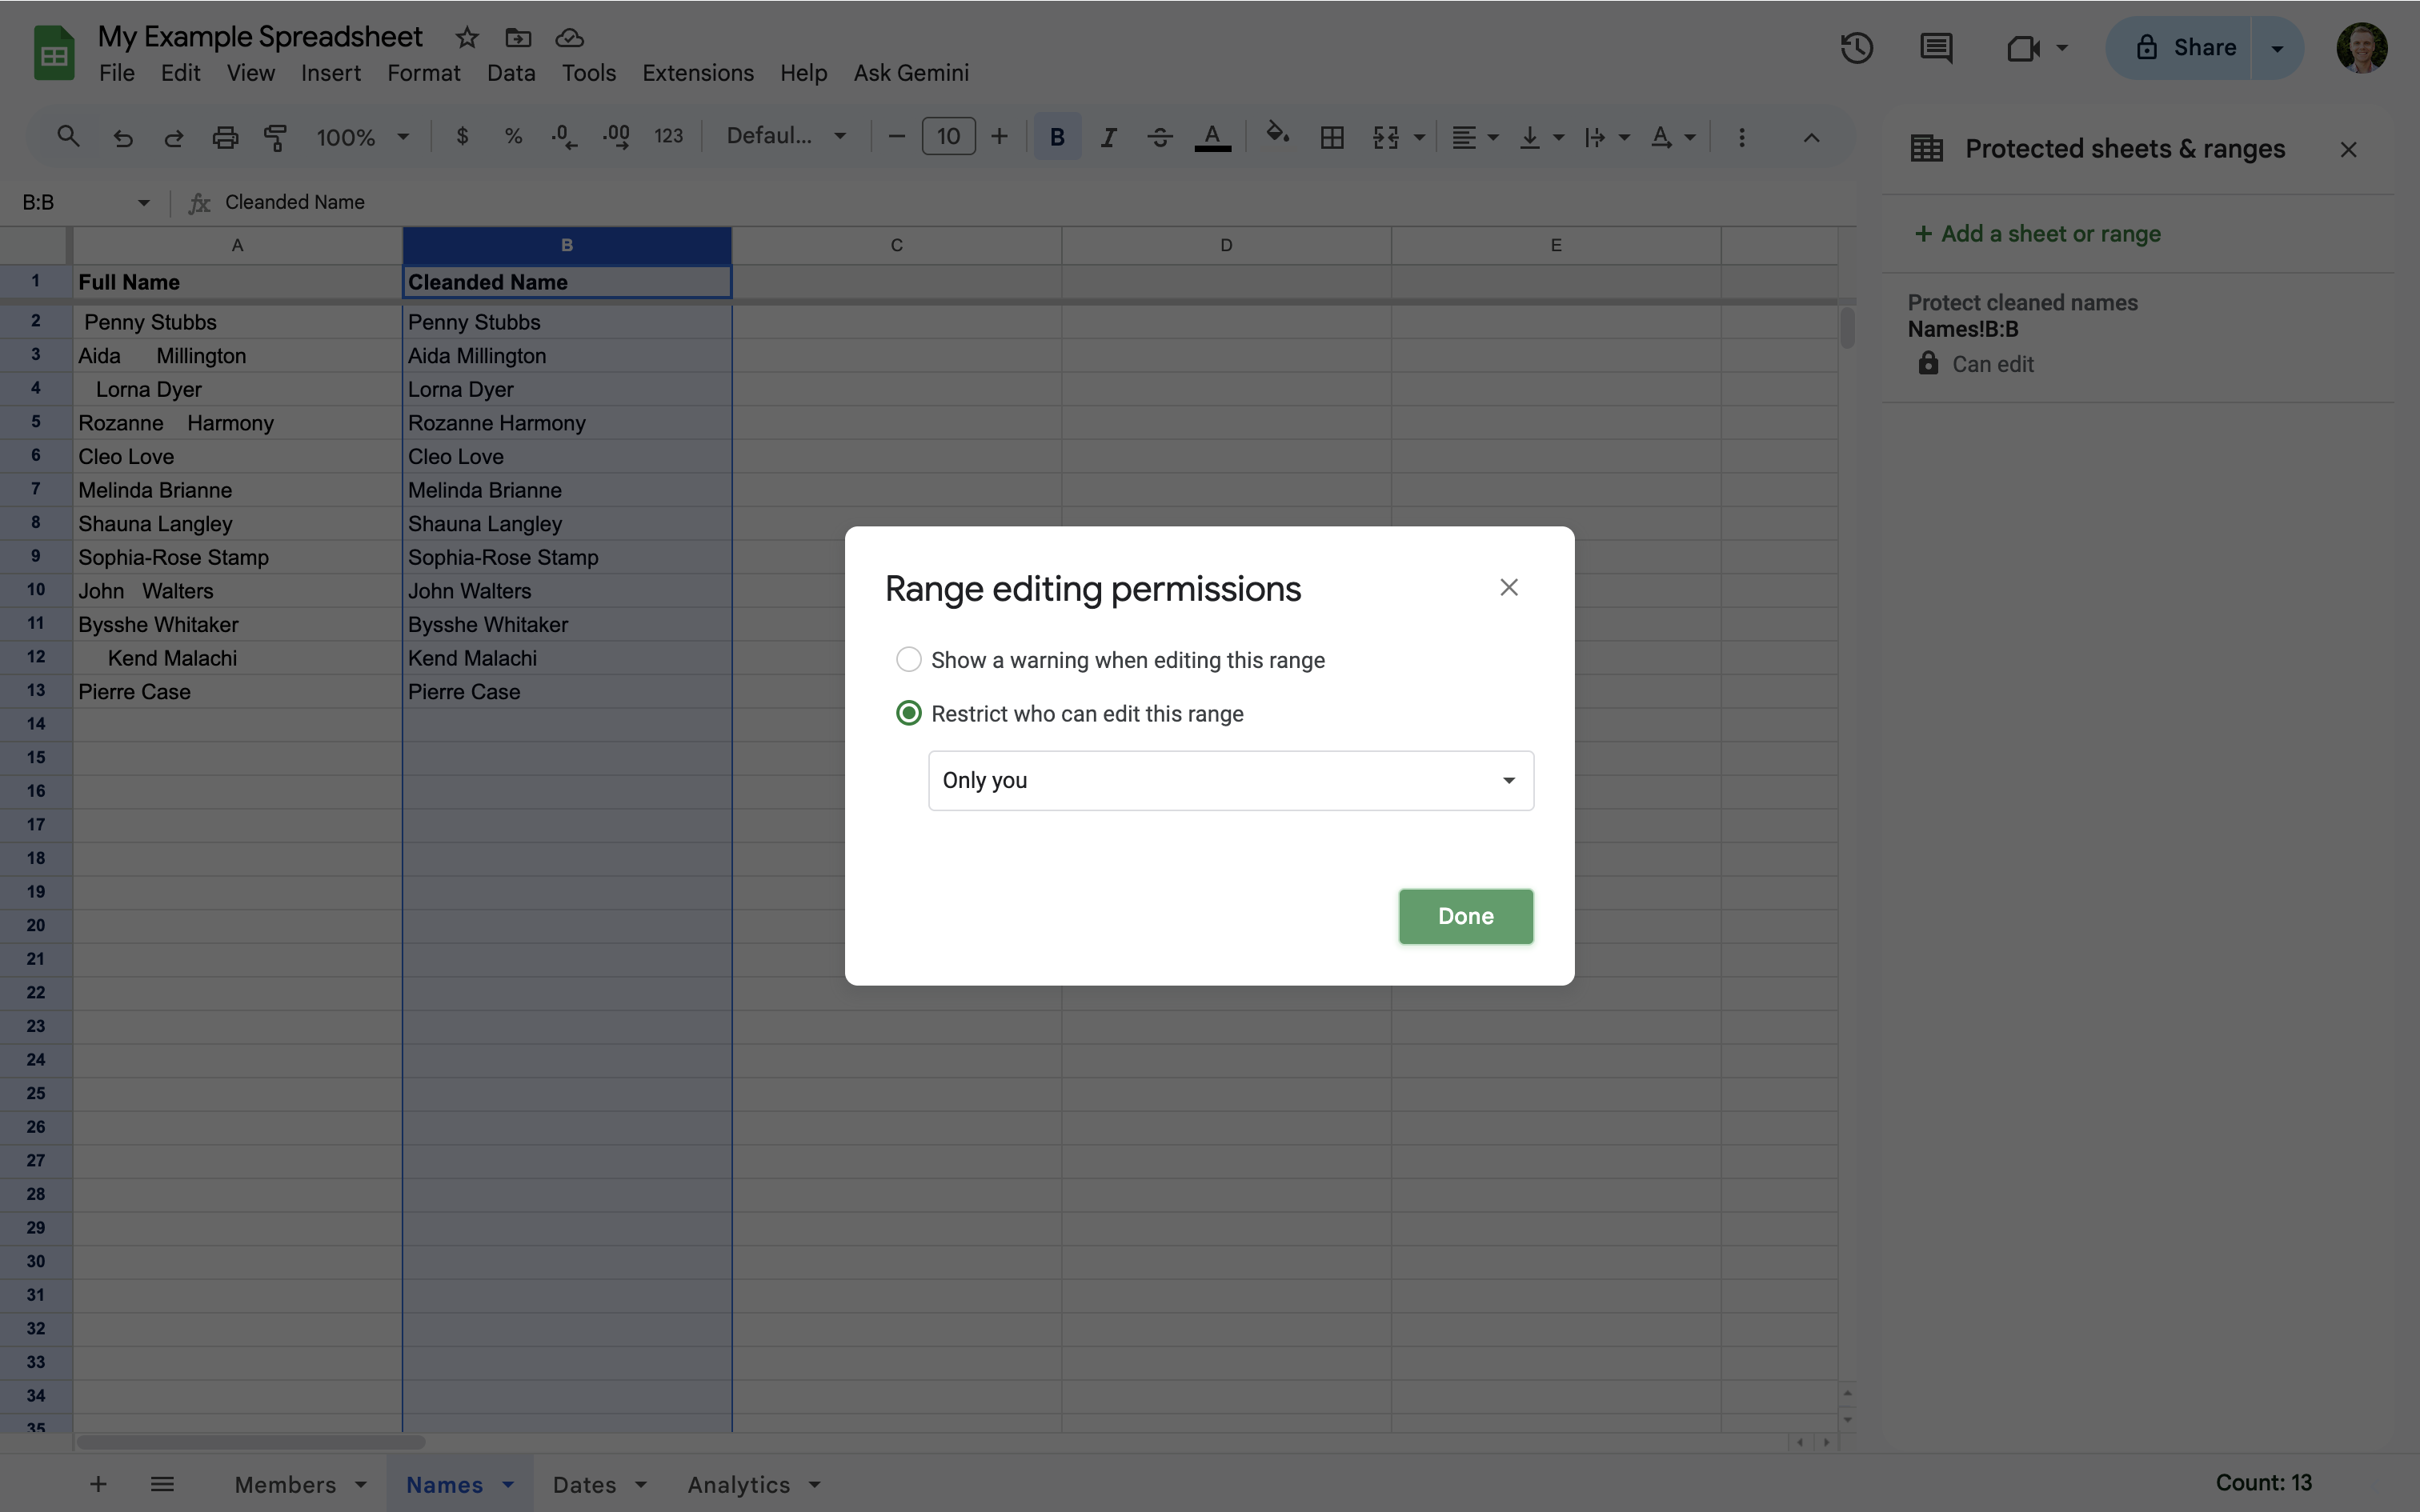Toggle bold formatting button
The width and height of the screenshot is (2420, 1512).
coord(1056,137)
